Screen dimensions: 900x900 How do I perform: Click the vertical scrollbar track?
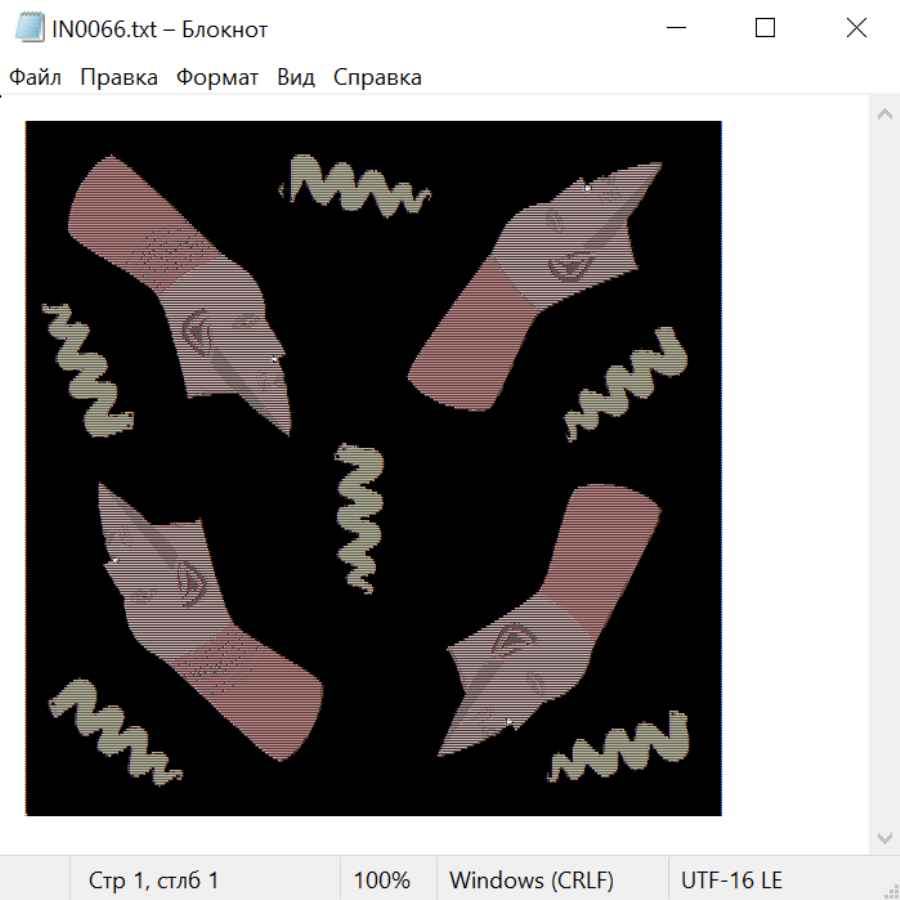pos(884,470)
